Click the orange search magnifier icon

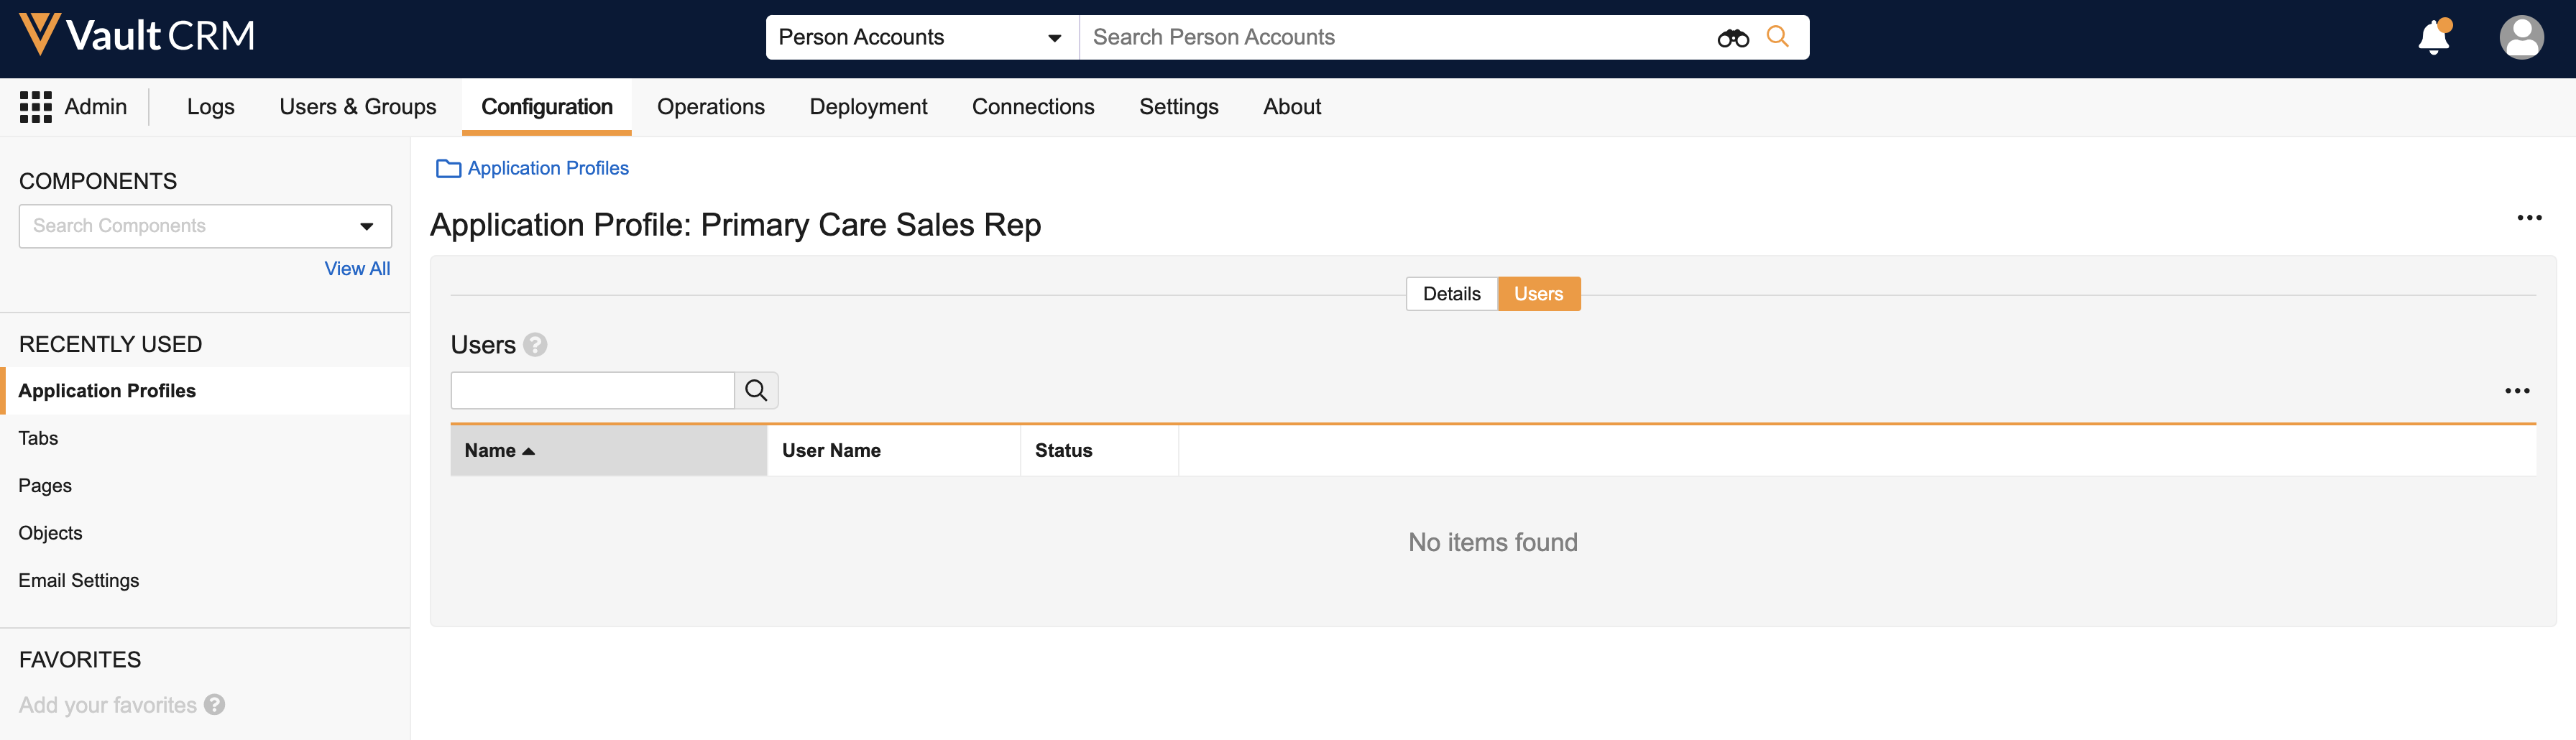pyautogui.click(x=1777, y=37)
